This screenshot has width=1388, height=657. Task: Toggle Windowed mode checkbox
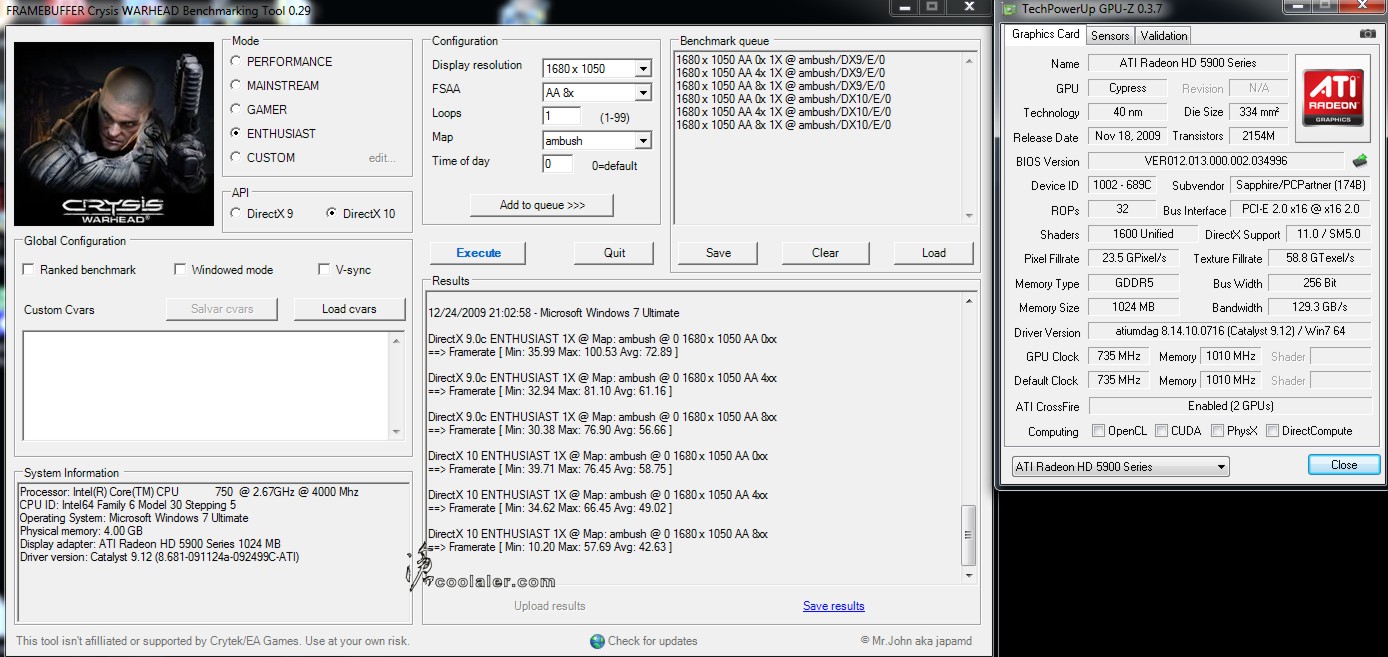180,269
